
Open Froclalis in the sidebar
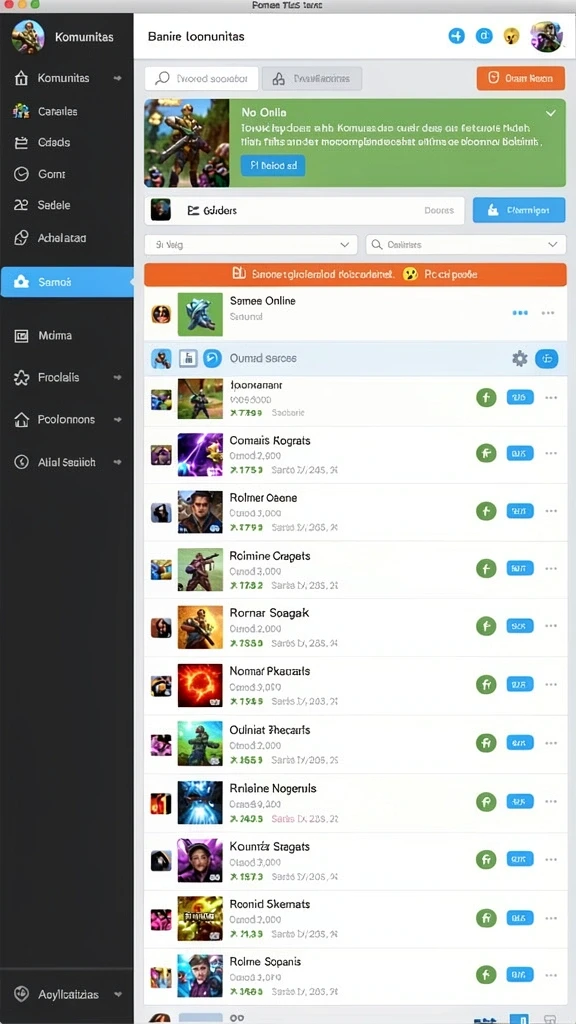67,377
